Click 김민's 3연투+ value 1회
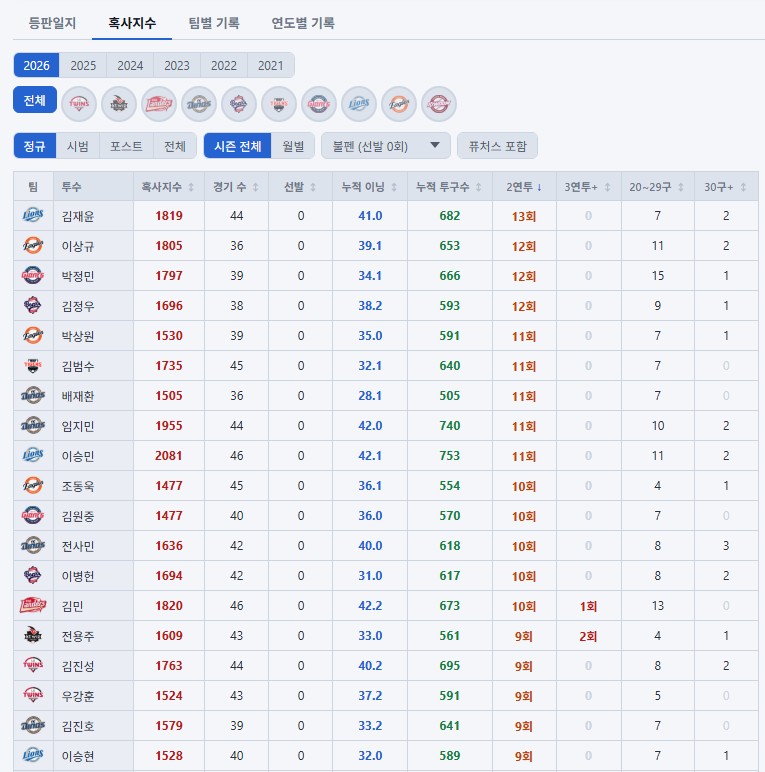The image size is (765, 772). (x=588, y=606)
